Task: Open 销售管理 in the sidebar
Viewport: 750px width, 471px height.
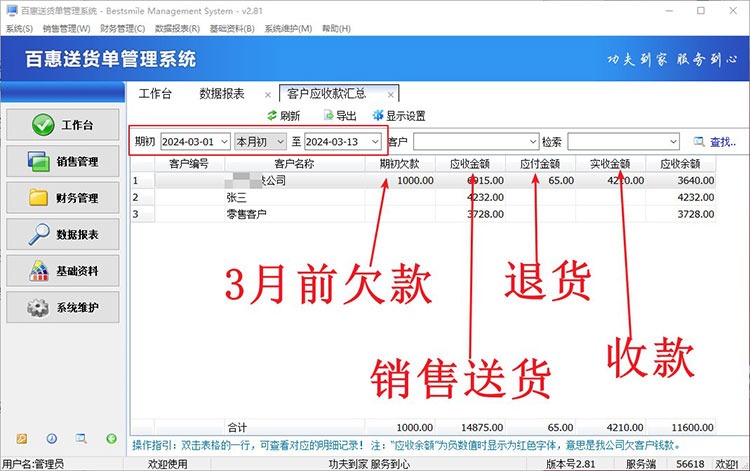Action: pos(63,162)
